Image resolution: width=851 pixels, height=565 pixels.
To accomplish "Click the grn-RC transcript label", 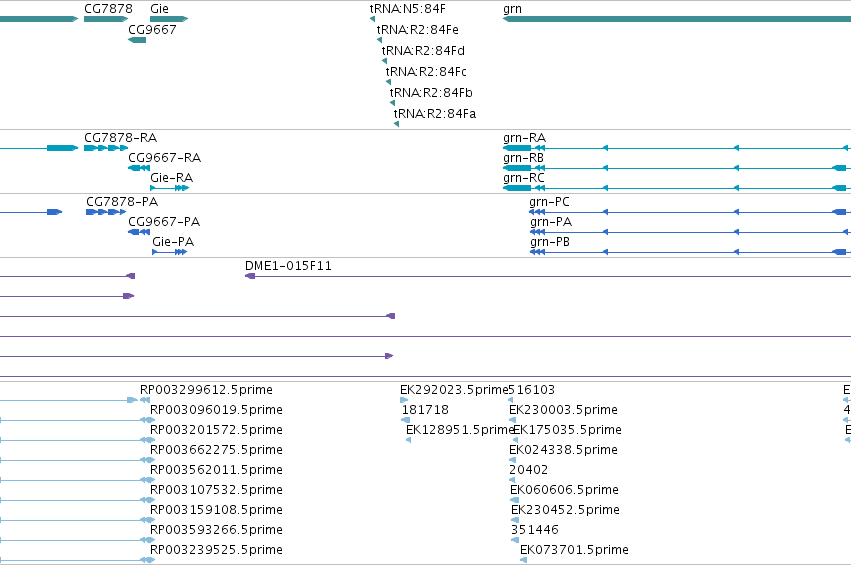I will click(524, 177).
